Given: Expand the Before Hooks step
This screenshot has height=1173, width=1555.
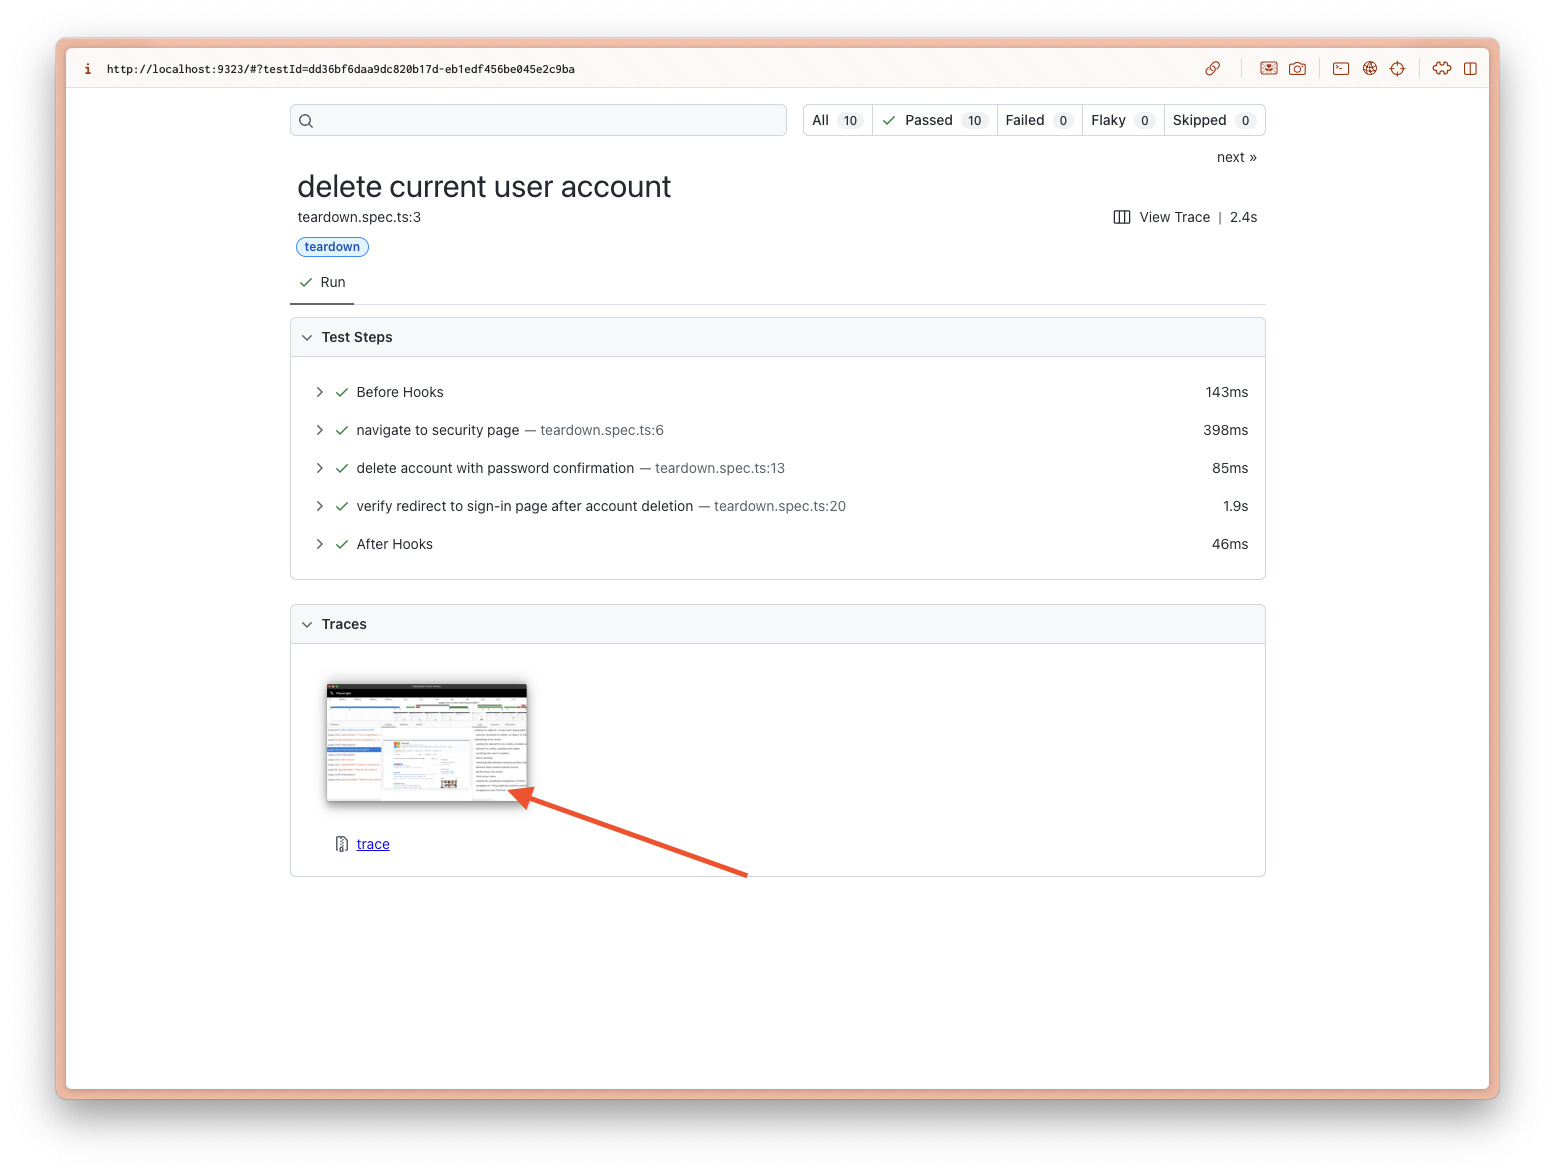Looking at the screenshot, I should click(x=320, y=392).
